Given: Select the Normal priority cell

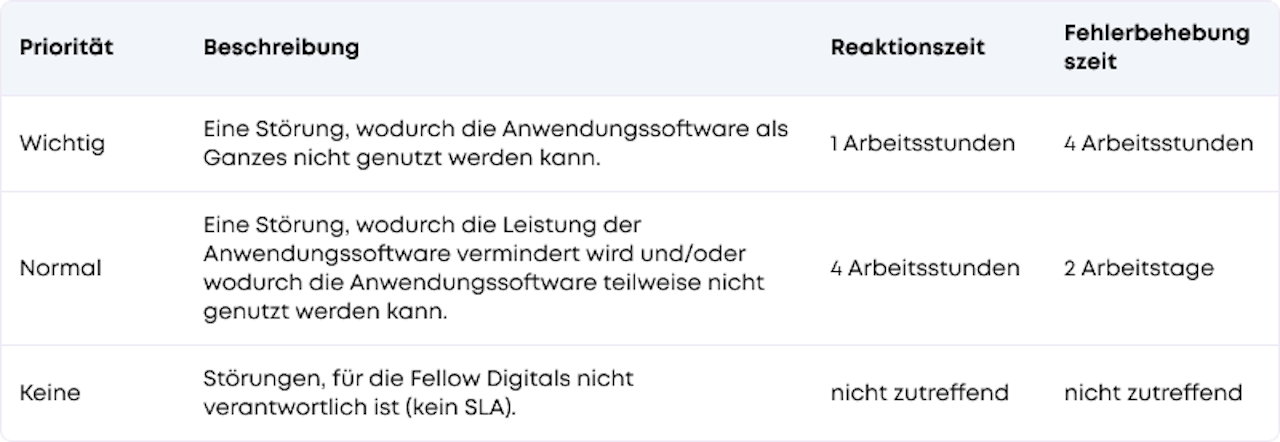Looking at the screenshot, I should tap(61, 268).
